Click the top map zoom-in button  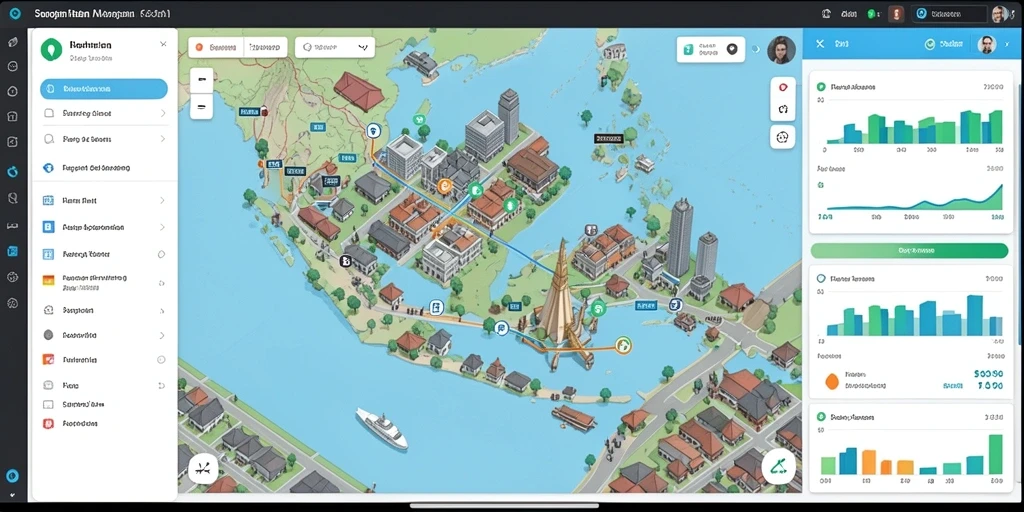[201, 80]
